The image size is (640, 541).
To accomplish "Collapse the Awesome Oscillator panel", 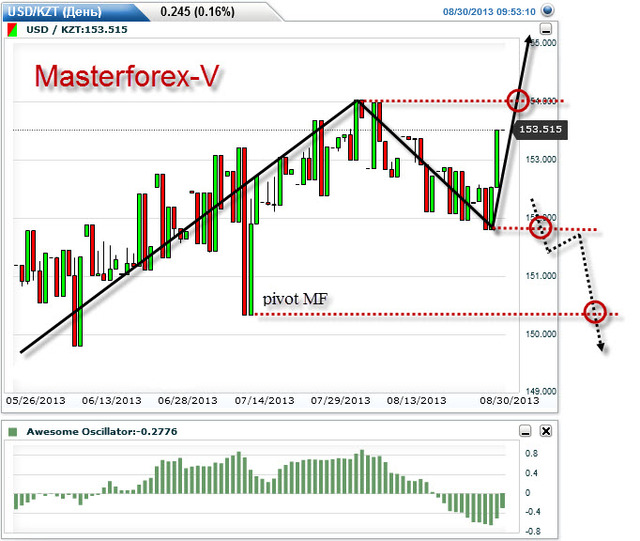I will point(526,431).
